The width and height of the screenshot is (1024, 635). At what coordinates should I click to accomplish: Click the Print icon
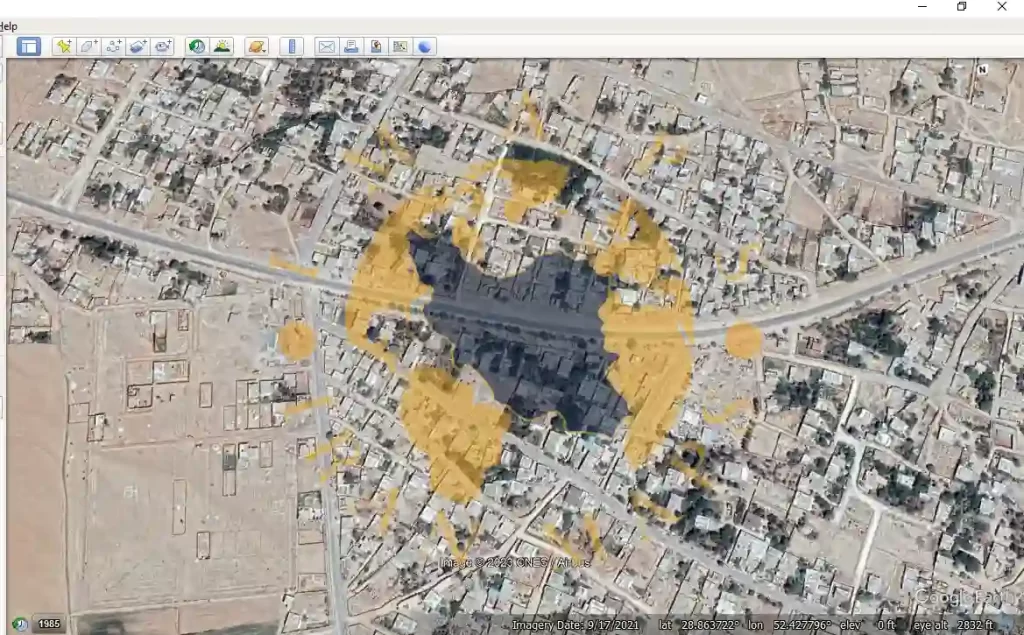(351, 46)
